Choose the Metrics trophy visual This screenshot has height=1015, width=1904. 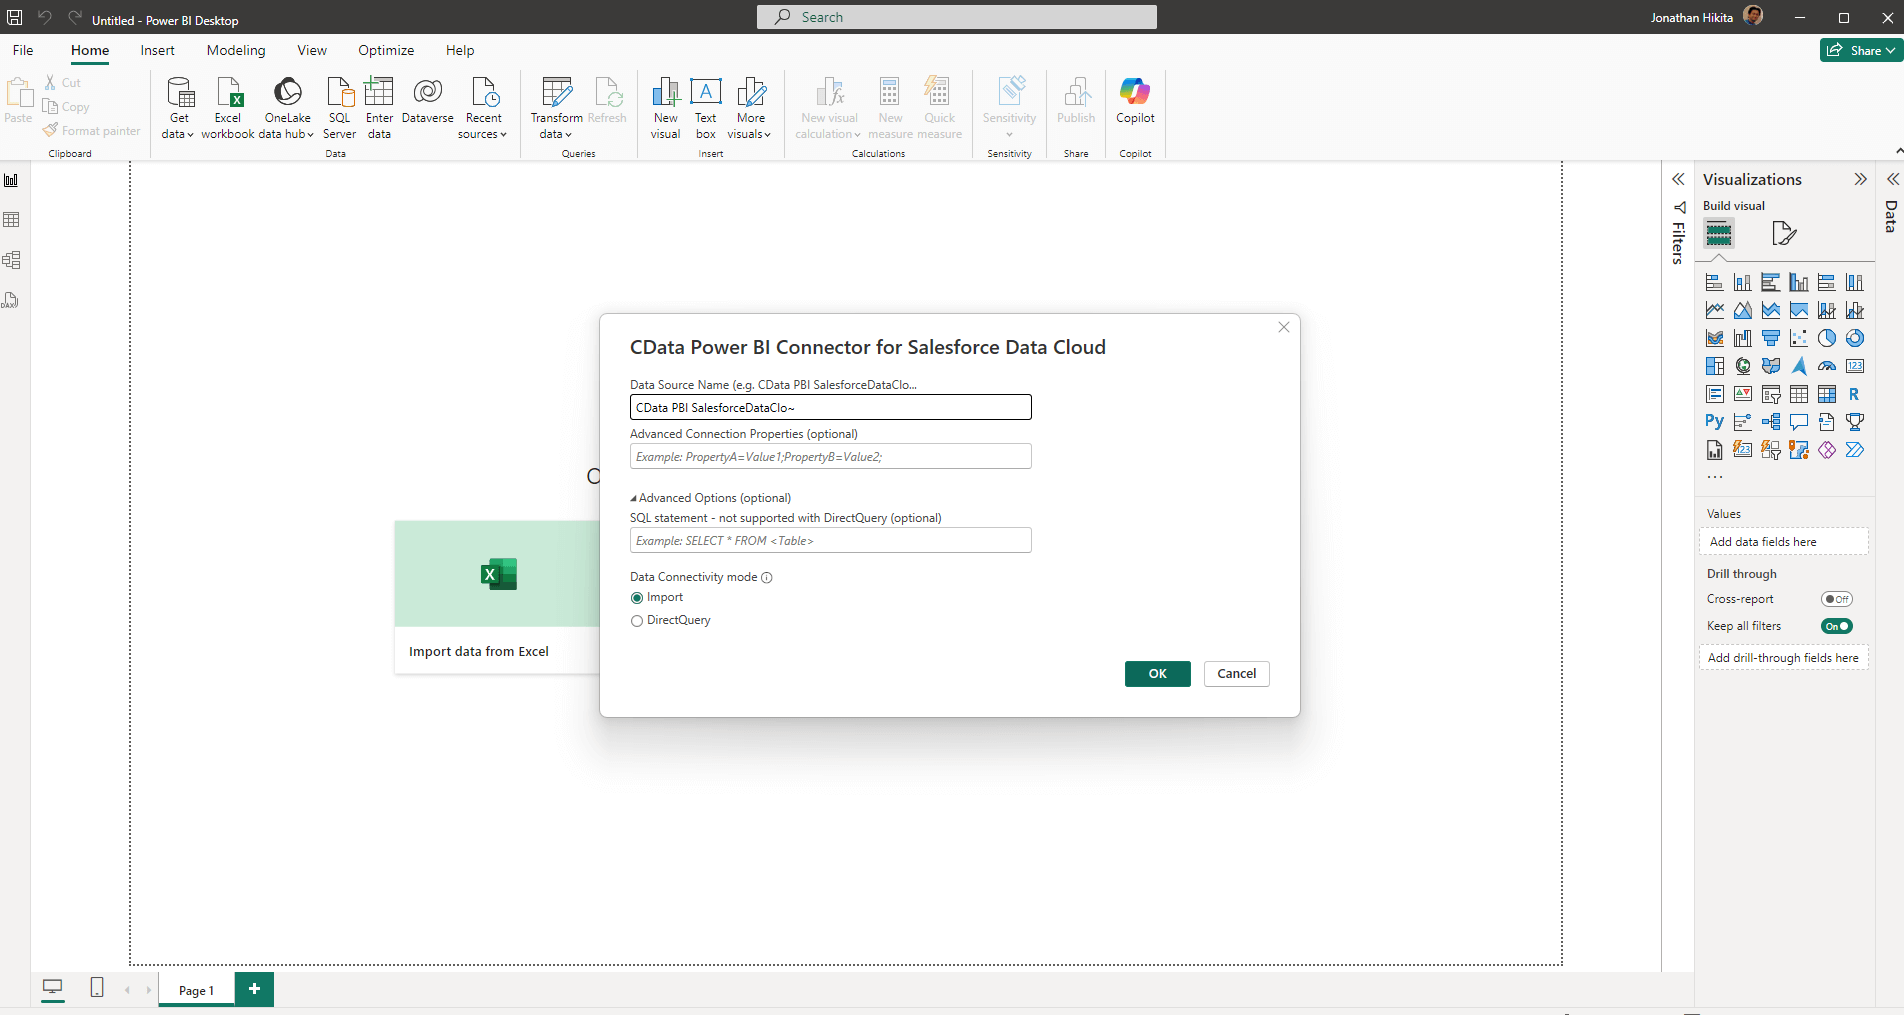click(1855, 422)
